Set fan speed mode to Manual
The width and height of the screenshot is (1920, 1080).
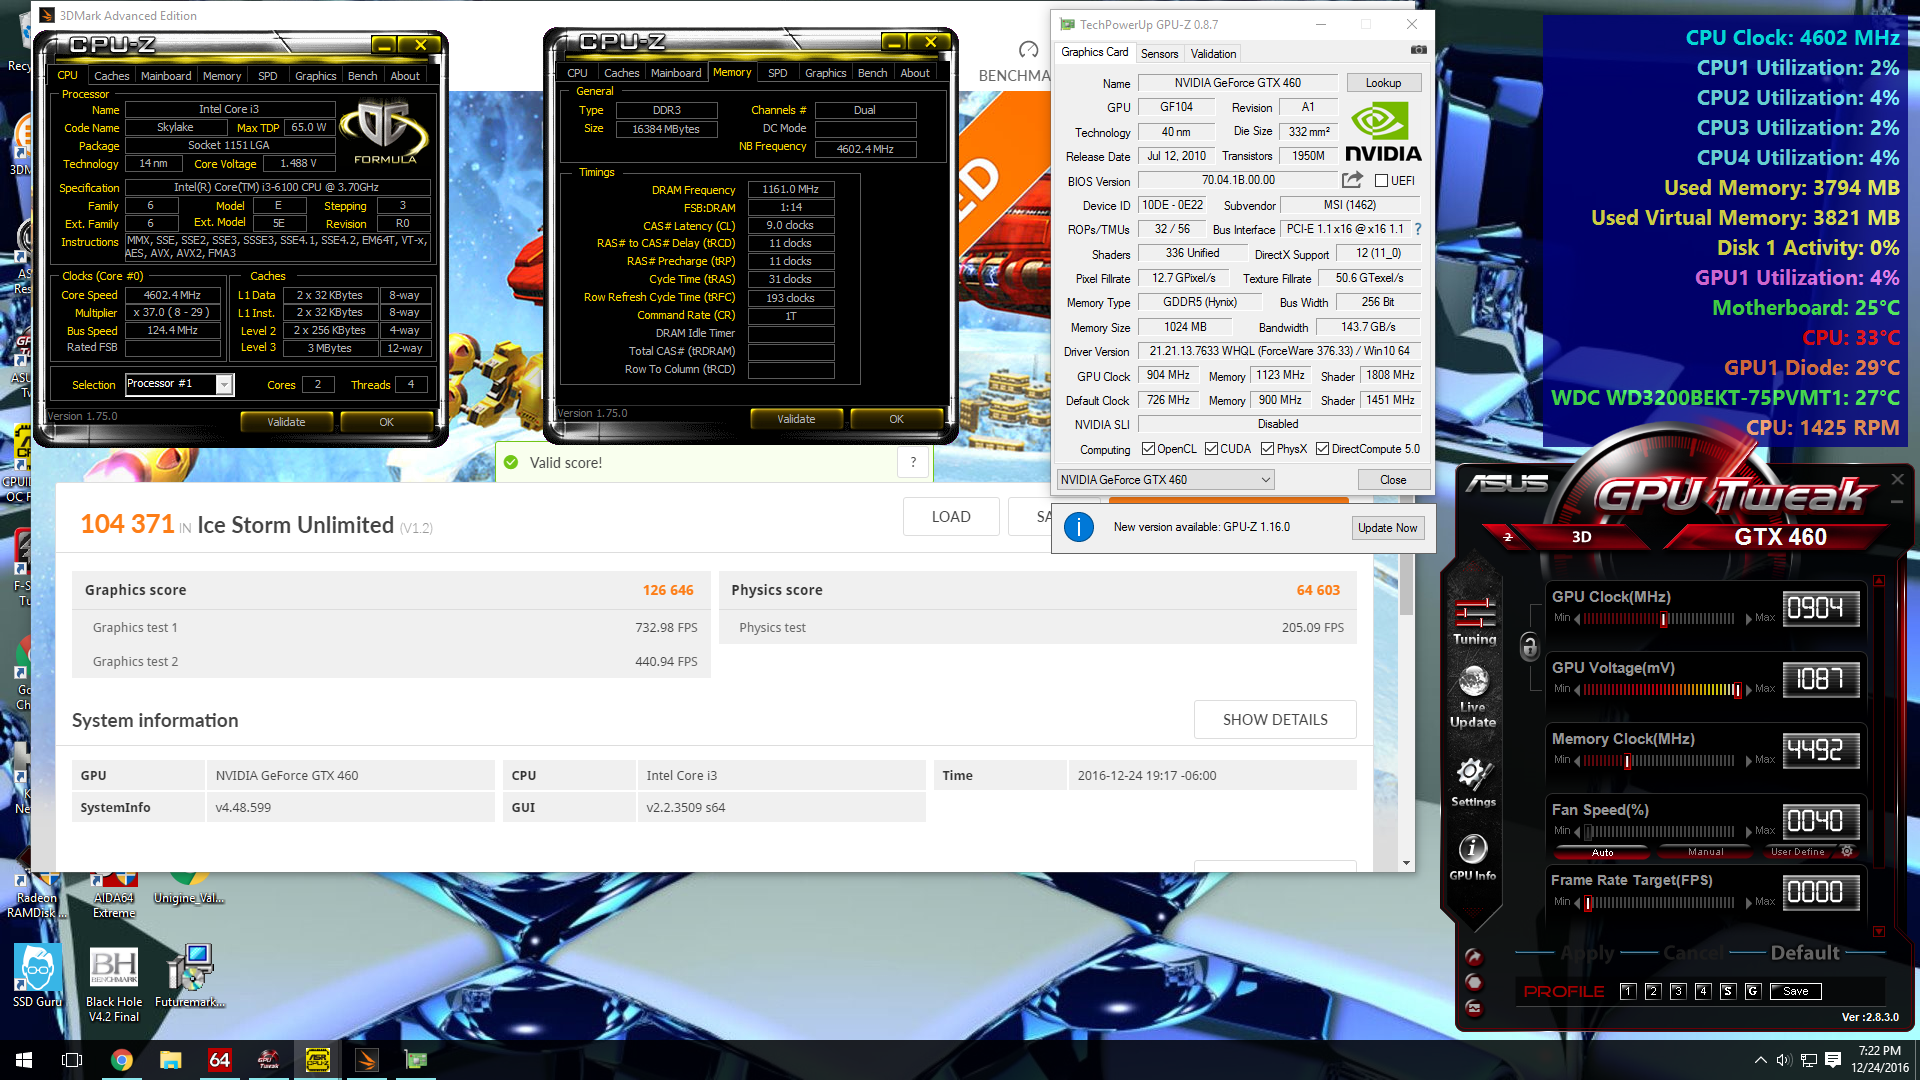(x=1705, y=852)
